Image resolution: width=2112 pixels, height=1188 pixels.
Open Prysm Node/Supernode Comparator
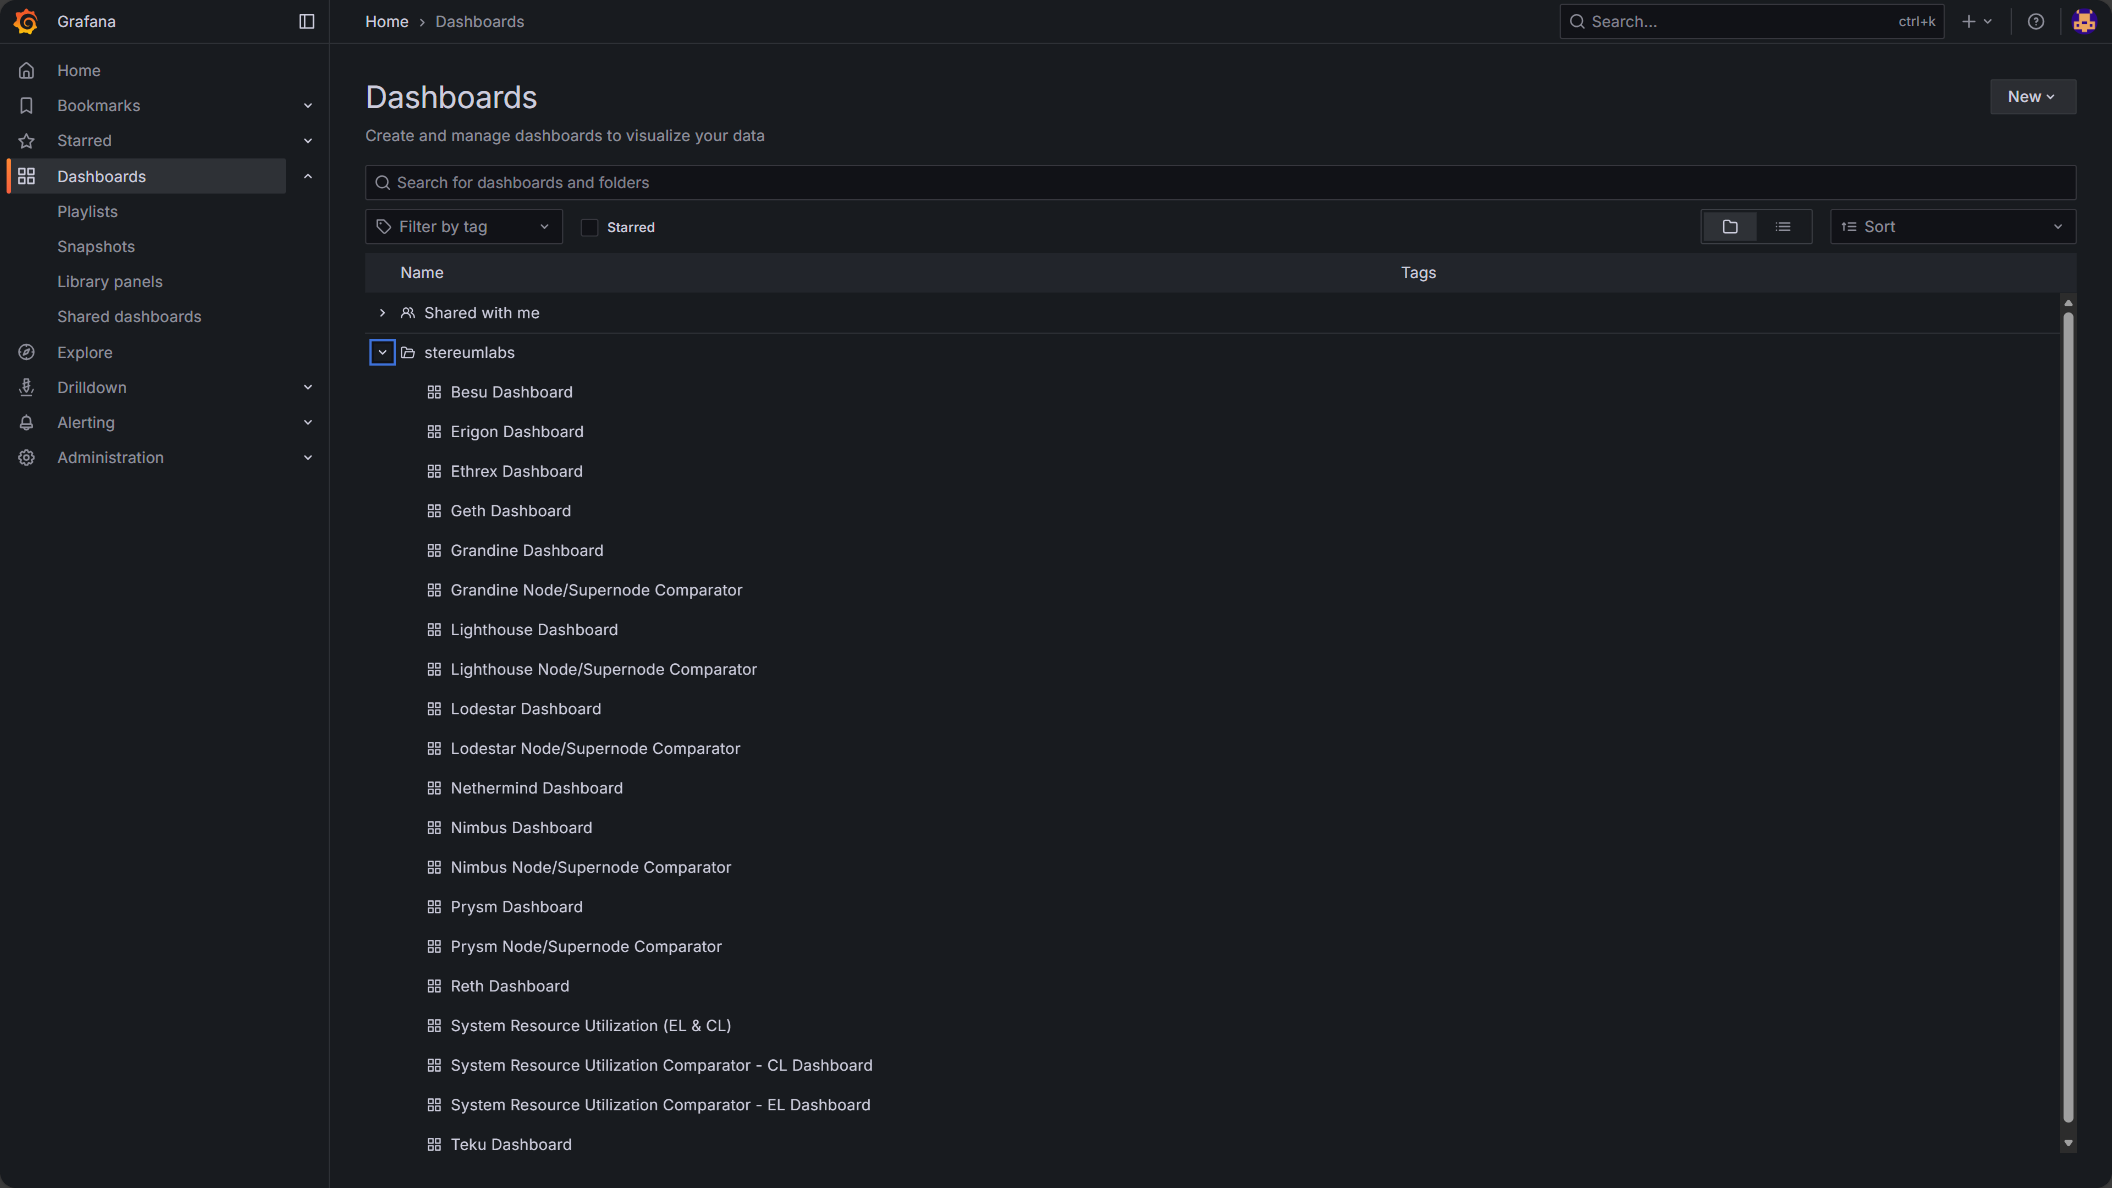[586, 947]
